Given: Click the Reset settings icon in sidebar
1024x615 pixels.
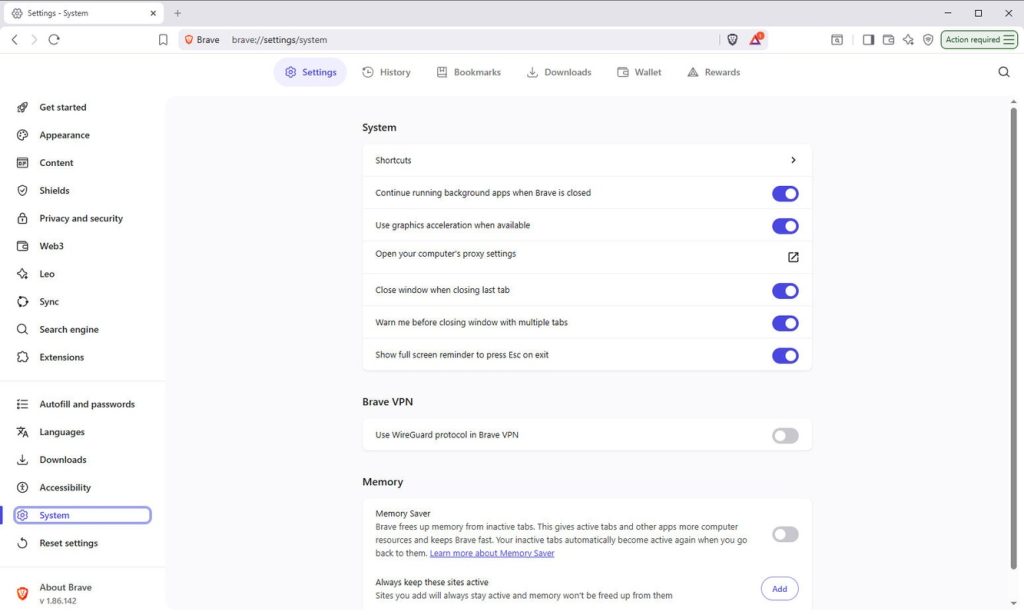Looking at the screenshot, I should pyautogui.click(x=22, y=543).
